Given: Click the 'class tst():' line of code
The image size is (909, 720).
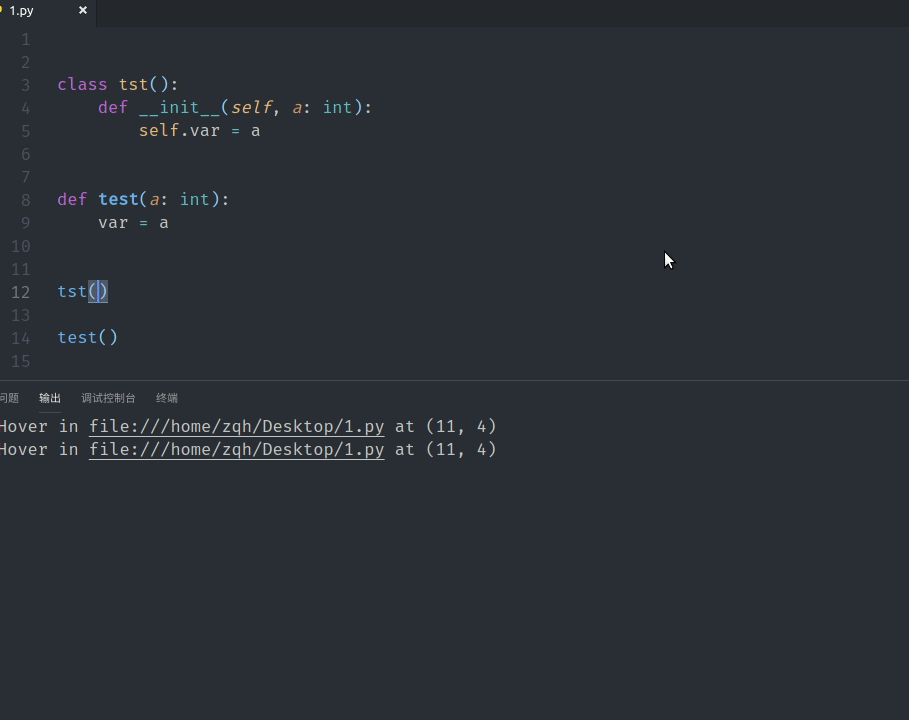Looking at the screenshot, I should point(118,85).
